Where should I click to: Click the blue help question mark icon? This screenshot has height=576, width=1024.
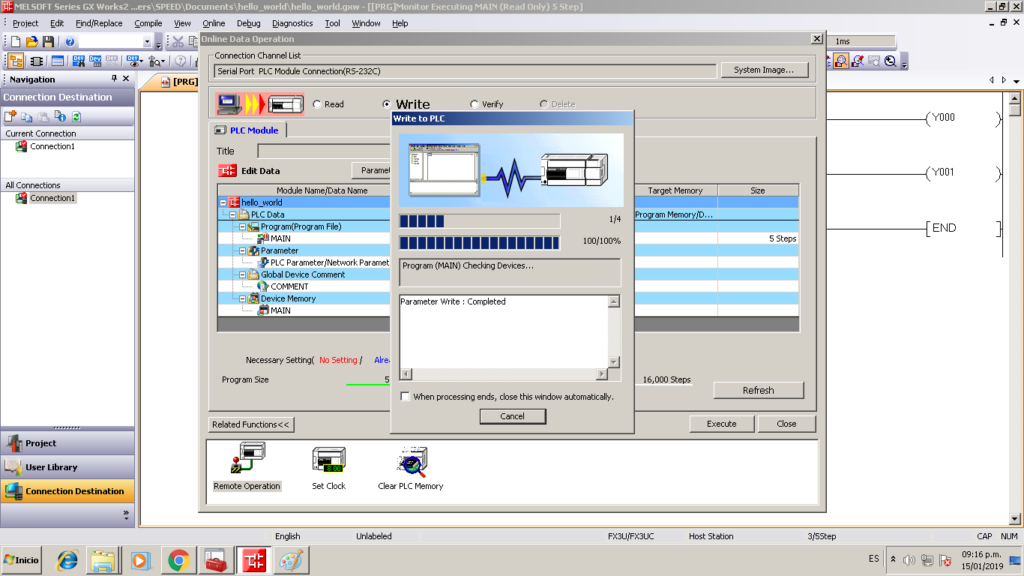click(70, 42)
